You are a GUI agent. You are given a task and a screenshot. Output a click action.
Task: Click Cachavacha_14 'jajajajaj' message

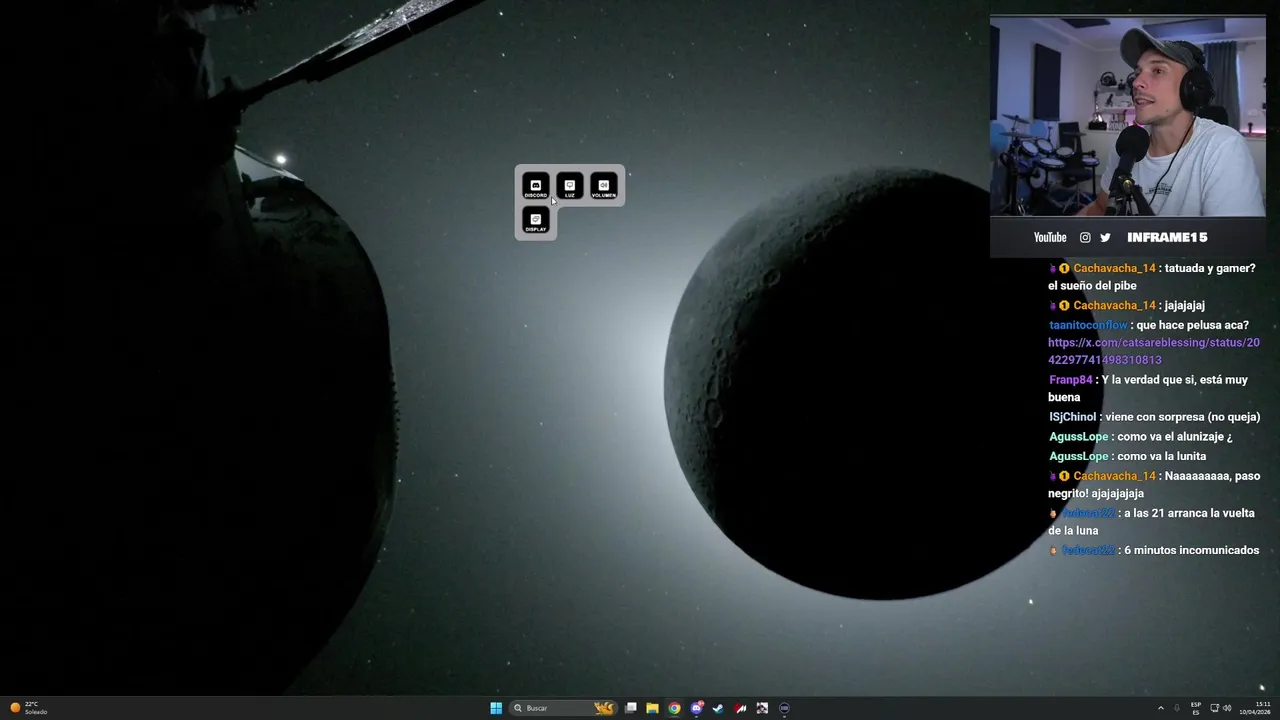1127,305
